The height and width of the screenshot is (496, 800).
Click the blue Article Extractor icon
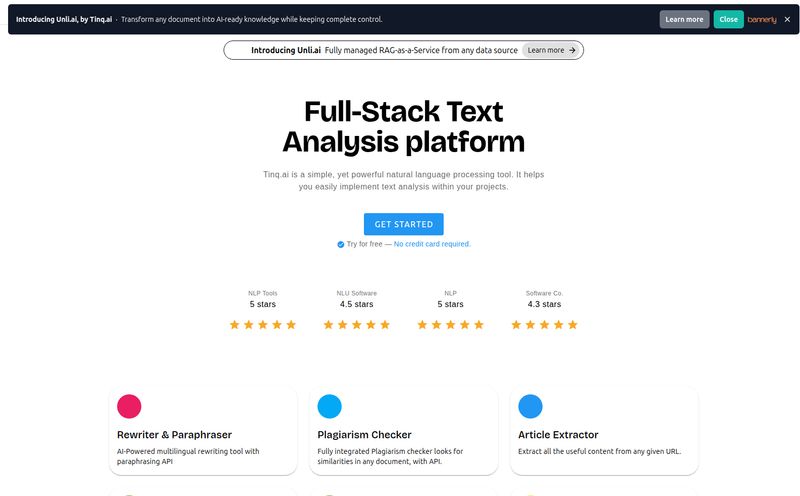click(530, 406)
